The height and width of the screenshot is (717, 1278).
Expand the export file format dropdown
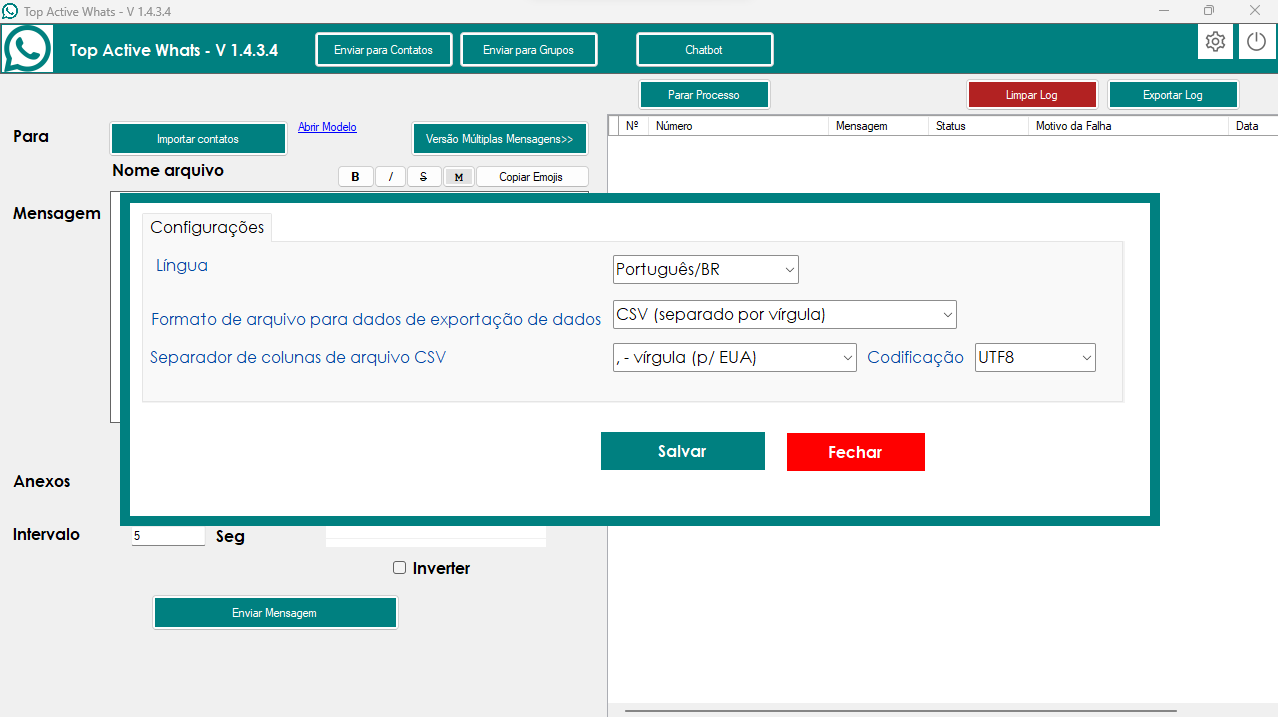pos(784,315)
